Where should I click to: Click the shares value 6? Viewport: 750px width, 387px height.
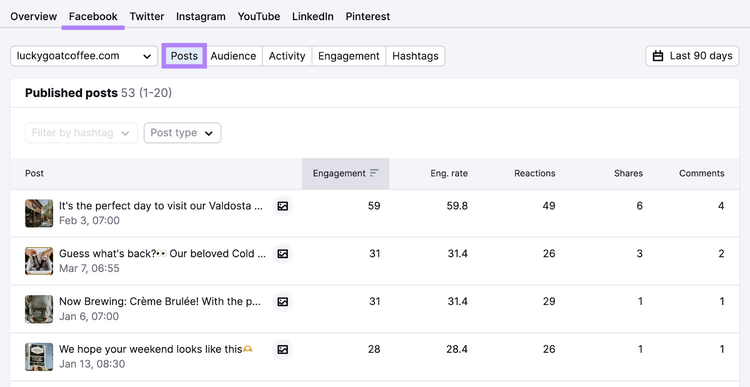(x=640, y=206)
